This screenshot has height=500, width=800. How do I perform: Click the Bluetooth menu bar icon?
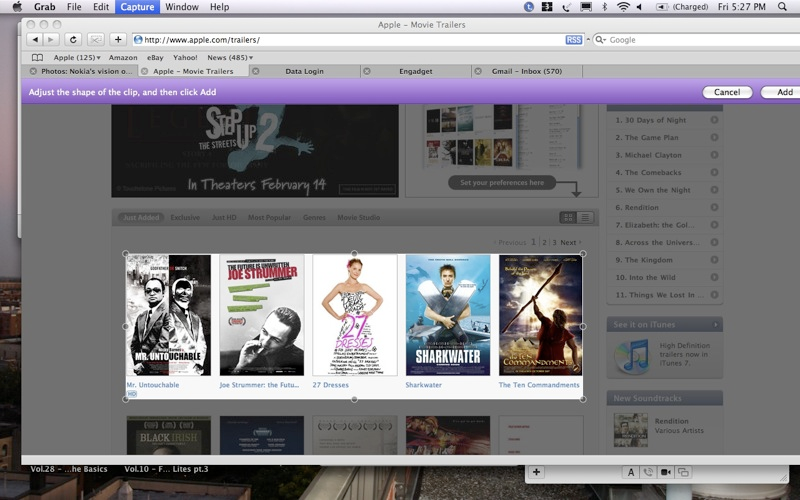[605, 7]
